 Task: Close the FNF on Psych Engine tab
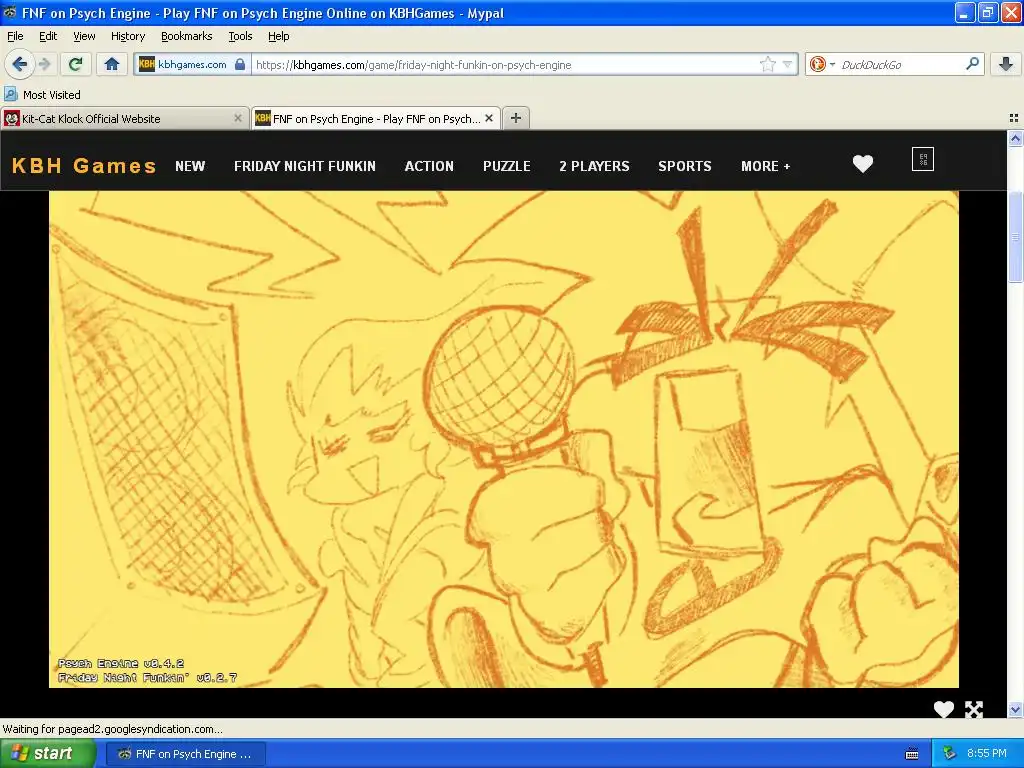point(489,118)
